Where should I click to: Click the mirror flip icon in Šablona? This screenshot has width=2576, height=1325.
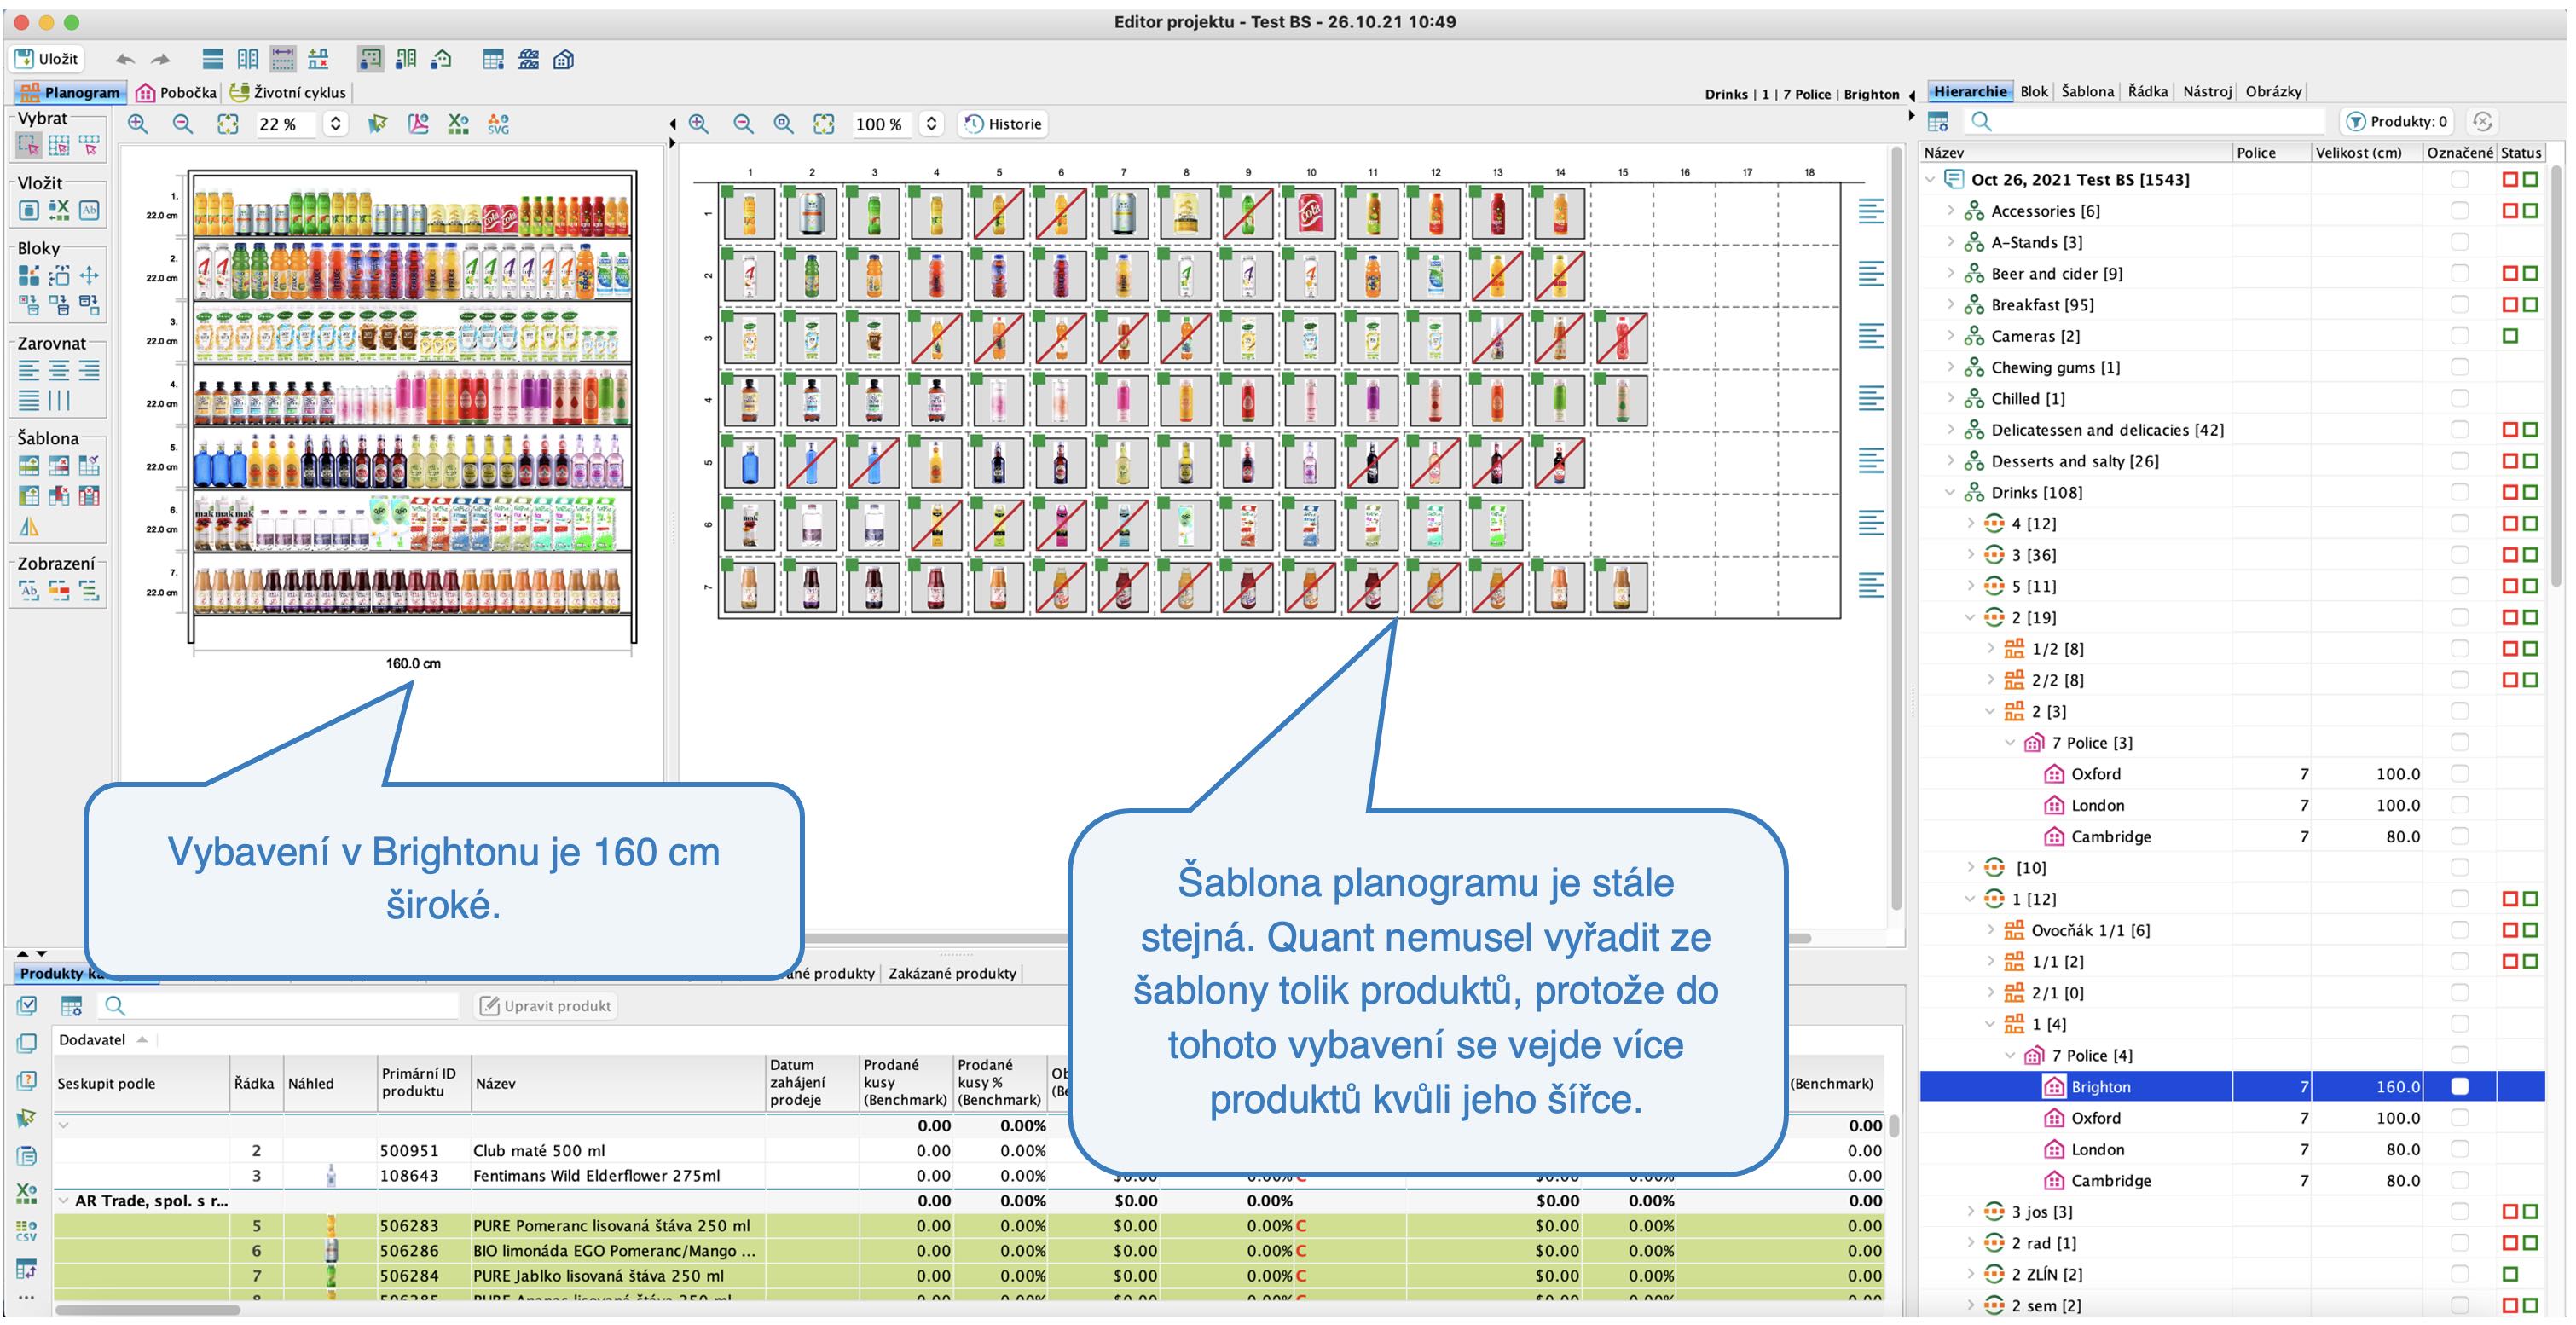[x=29, y=526]
